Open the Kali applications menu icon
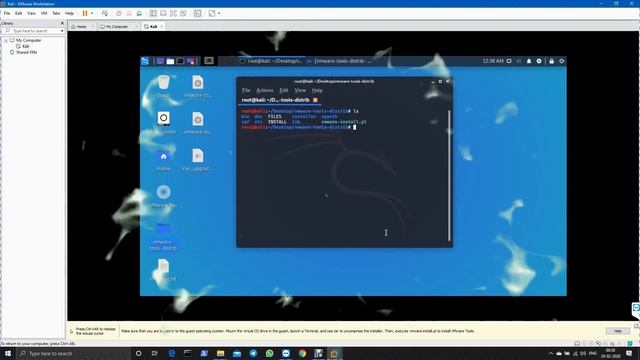The image size is (640, 360). coord(145,61)
